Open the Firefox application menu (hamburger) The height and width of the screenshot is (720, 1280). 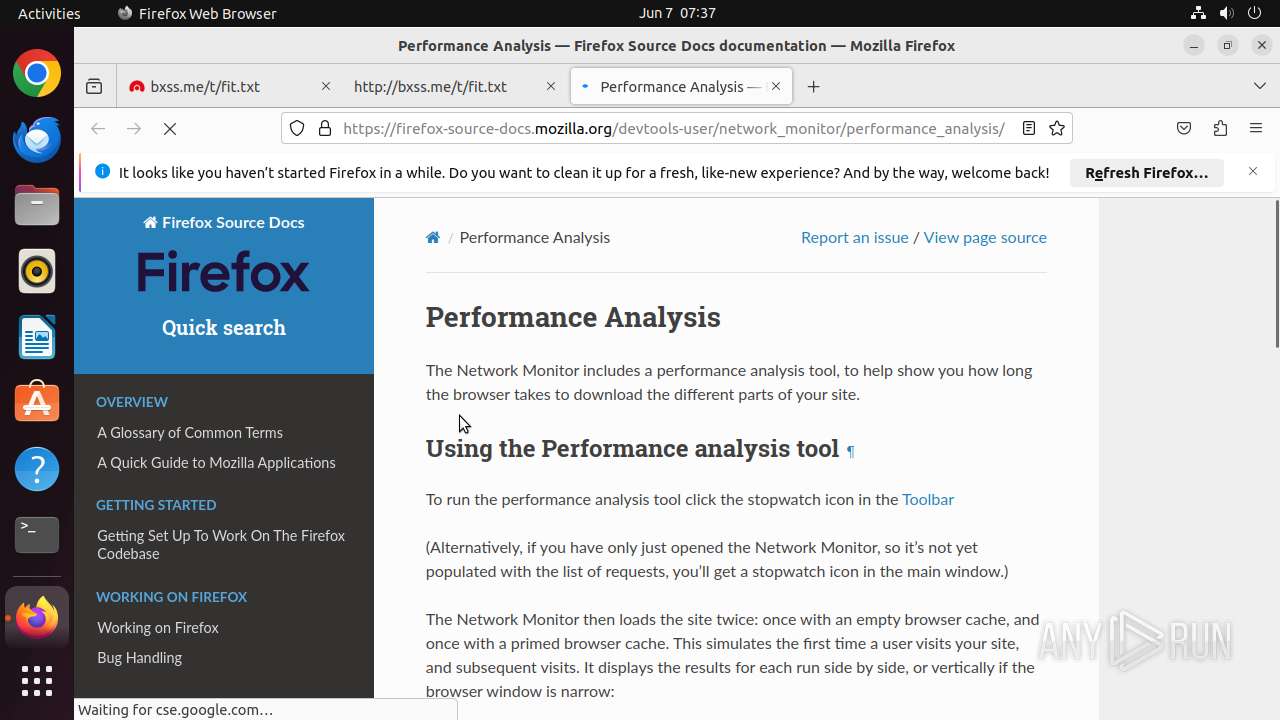click(x=1256, y=128)
